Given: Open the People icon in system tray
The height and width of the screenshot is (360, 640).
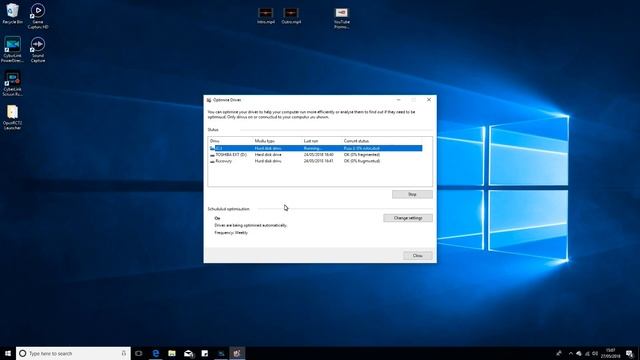Looking at the screenshot, I should tap(559, 353).
